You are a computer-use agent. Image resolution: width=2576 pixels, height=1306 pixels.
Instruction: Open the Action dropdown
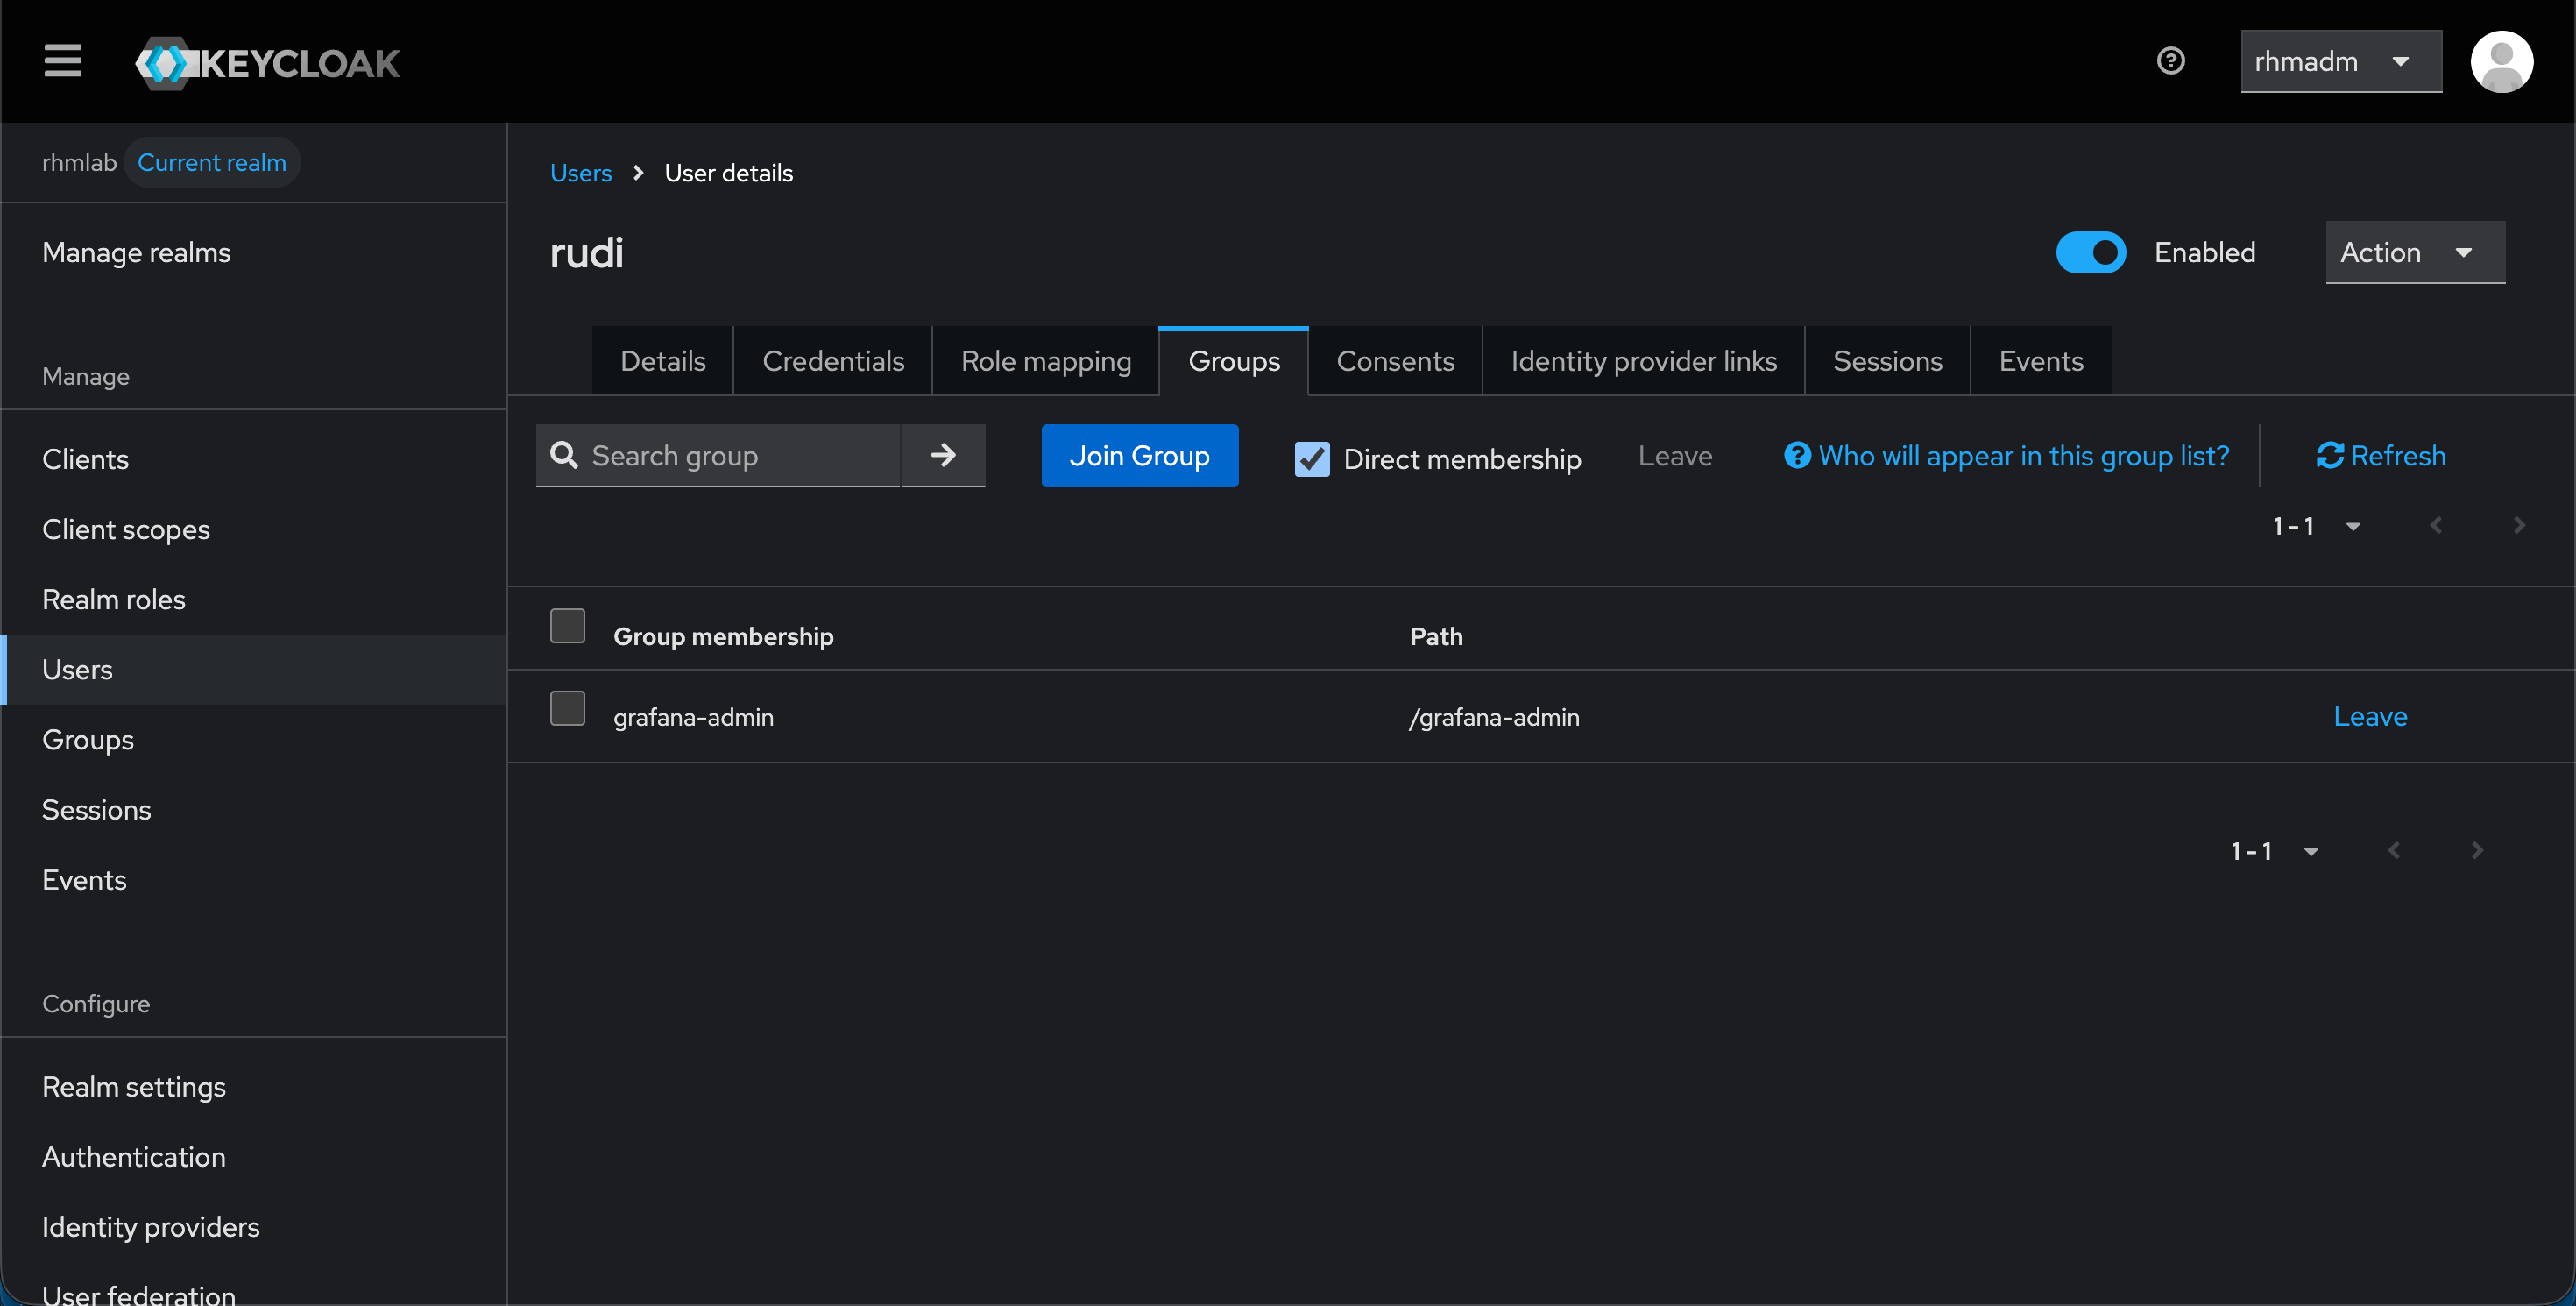(2414, 252)
